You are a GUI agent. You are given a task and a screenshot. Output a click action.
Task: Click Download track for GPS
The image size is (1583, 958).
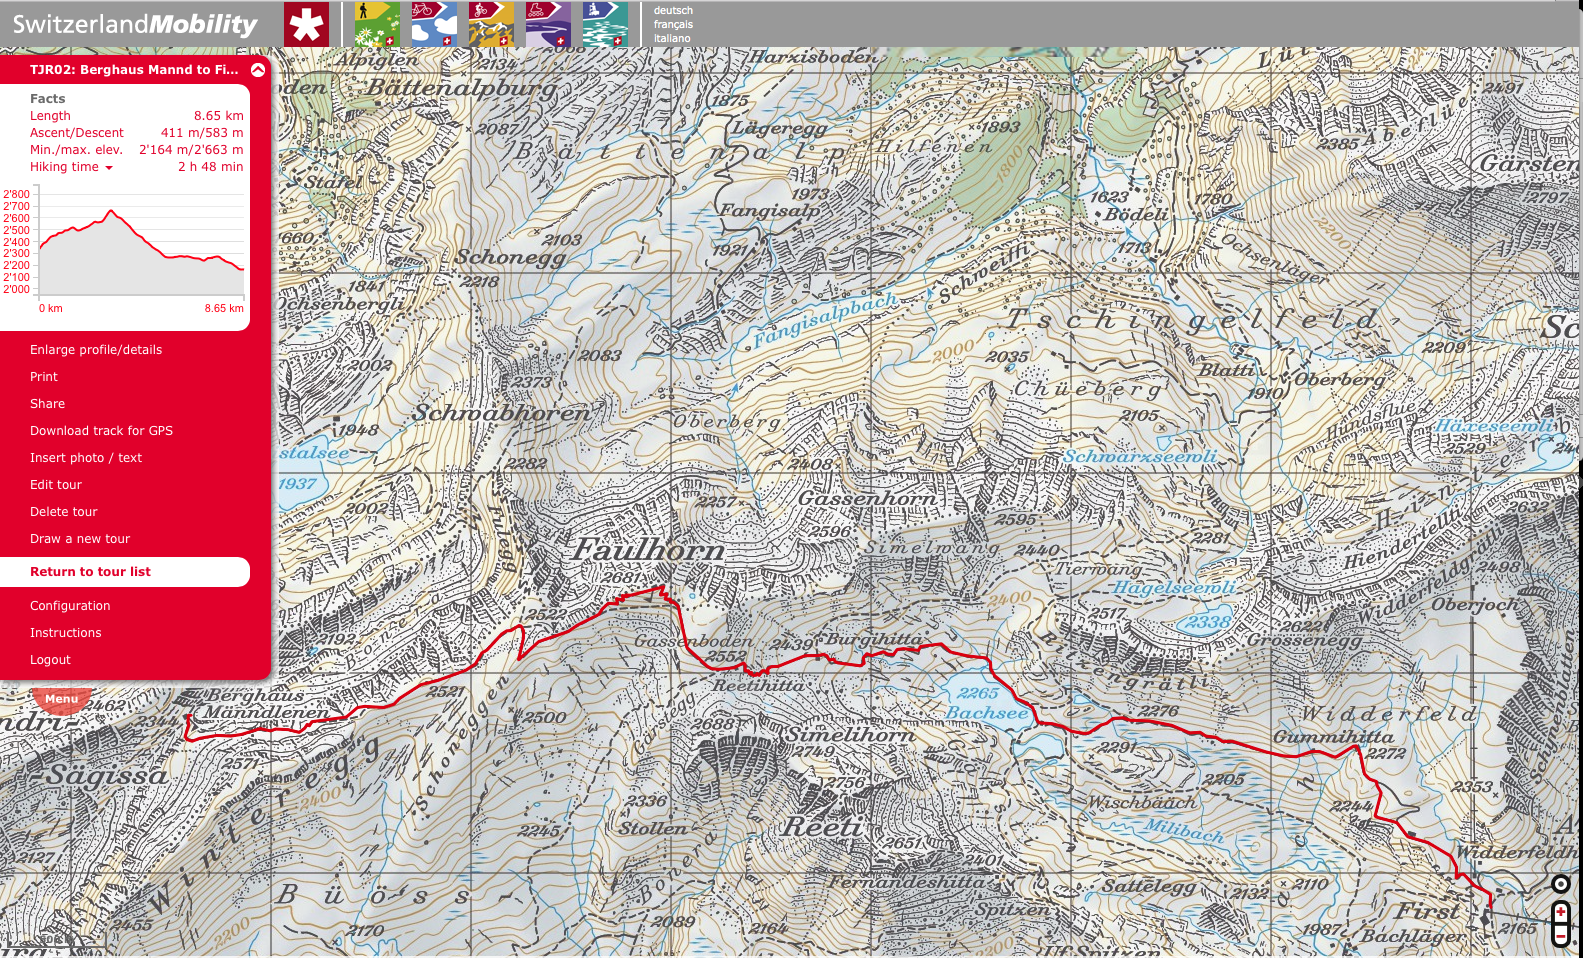pos(101,431)
